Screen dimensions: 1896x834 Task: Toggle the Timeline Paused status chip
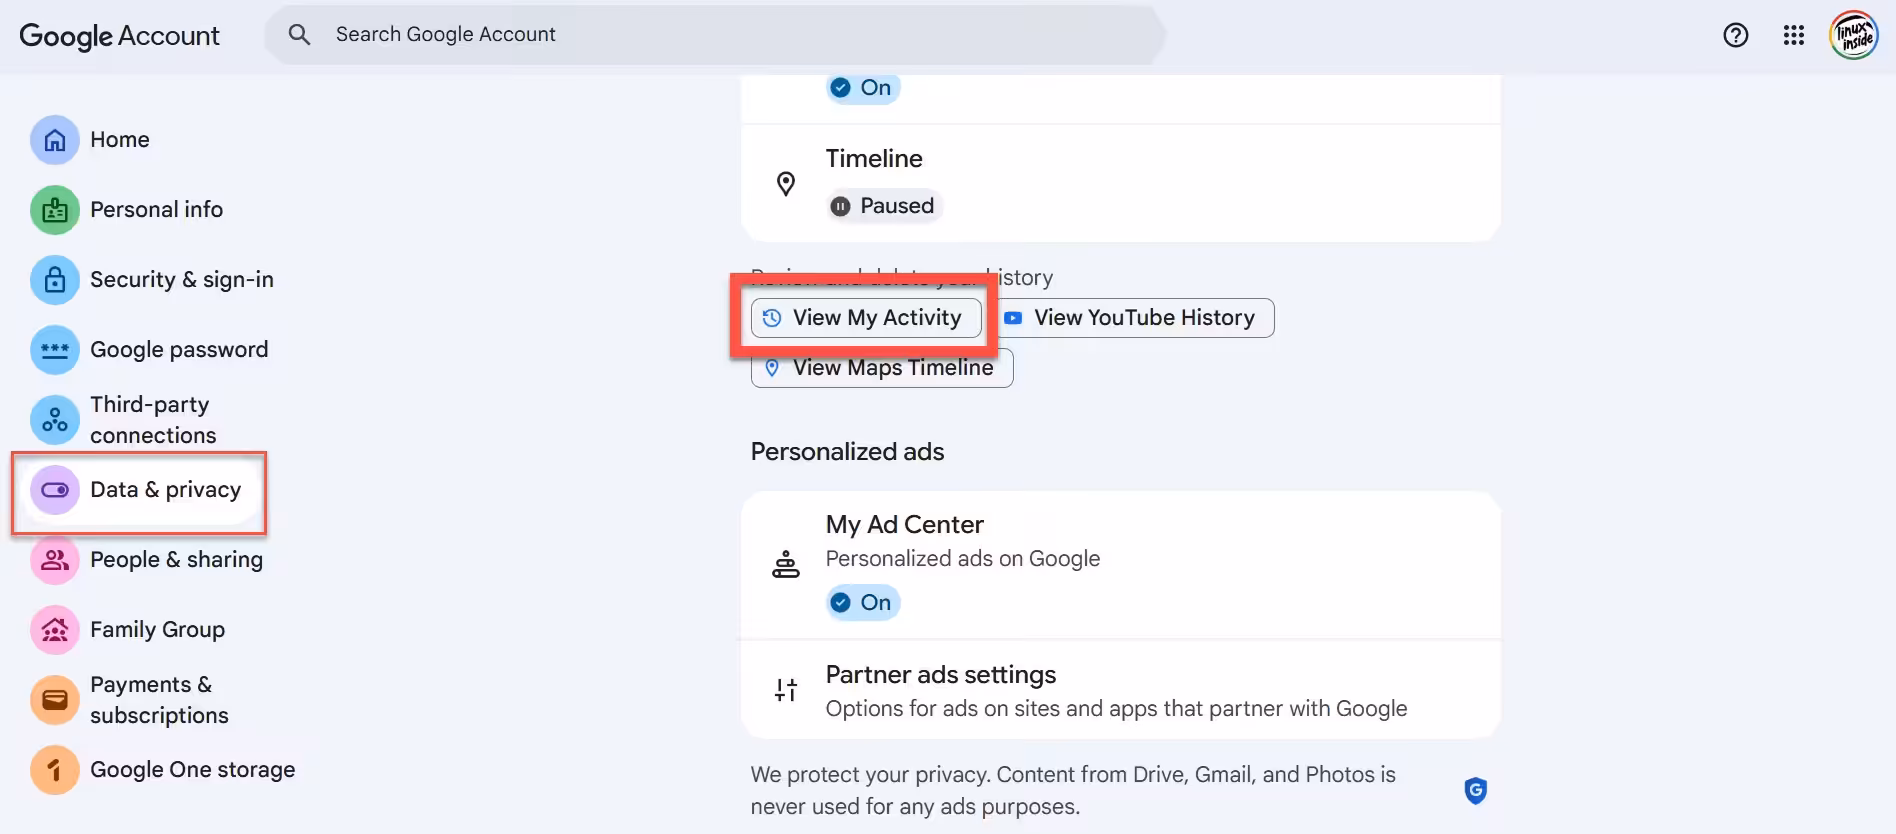tap(883, 206)
